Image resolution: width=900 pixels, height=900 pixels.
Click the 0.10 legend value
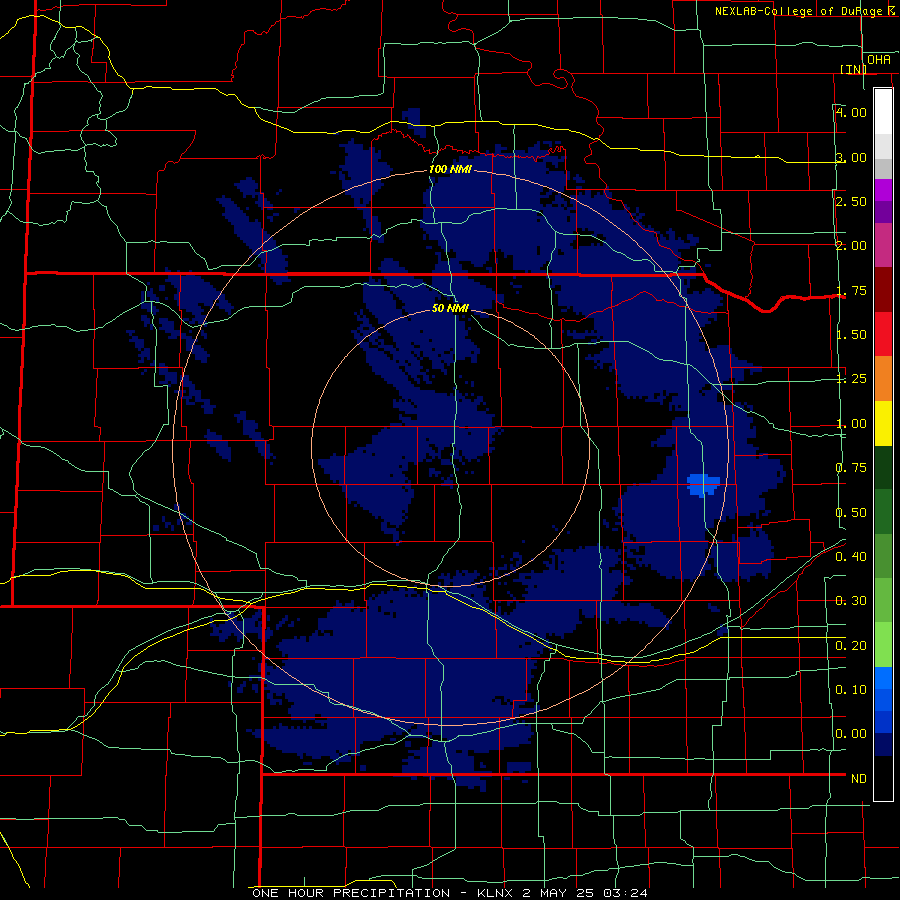[851, 689]
